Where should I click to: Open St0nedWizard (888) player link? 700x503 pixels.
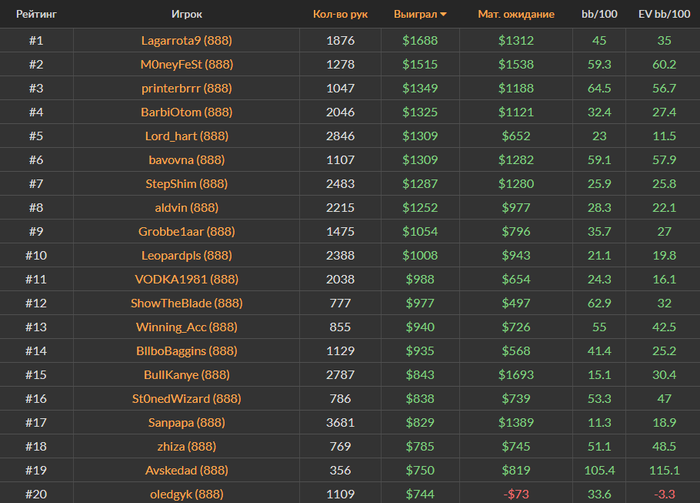pyautogui.click(x=187, y=399)
